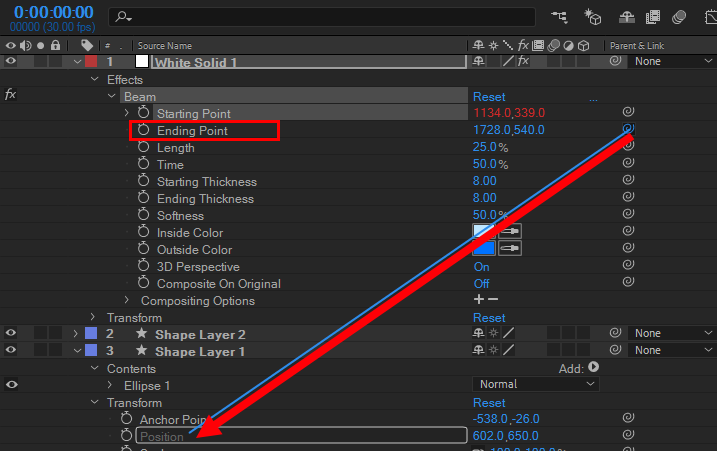Collapse Shape Layer 1 properties
717x451 pixels.
(77, 351)
